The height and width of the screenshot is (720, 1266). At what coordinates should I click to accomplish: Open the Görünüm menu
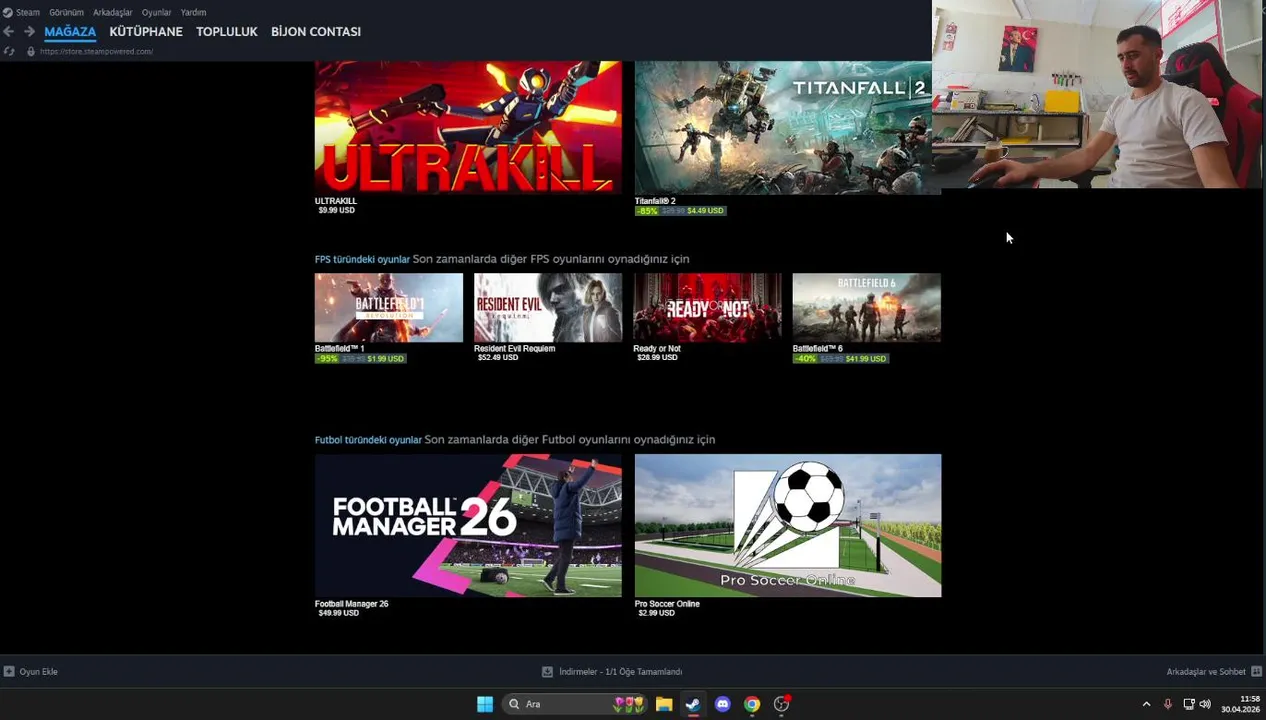pyautogui.click(x=66, y=12)
